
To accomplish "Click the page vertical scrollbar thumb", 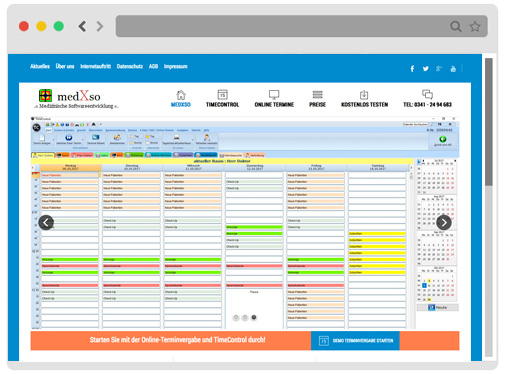I will point(489,122).
